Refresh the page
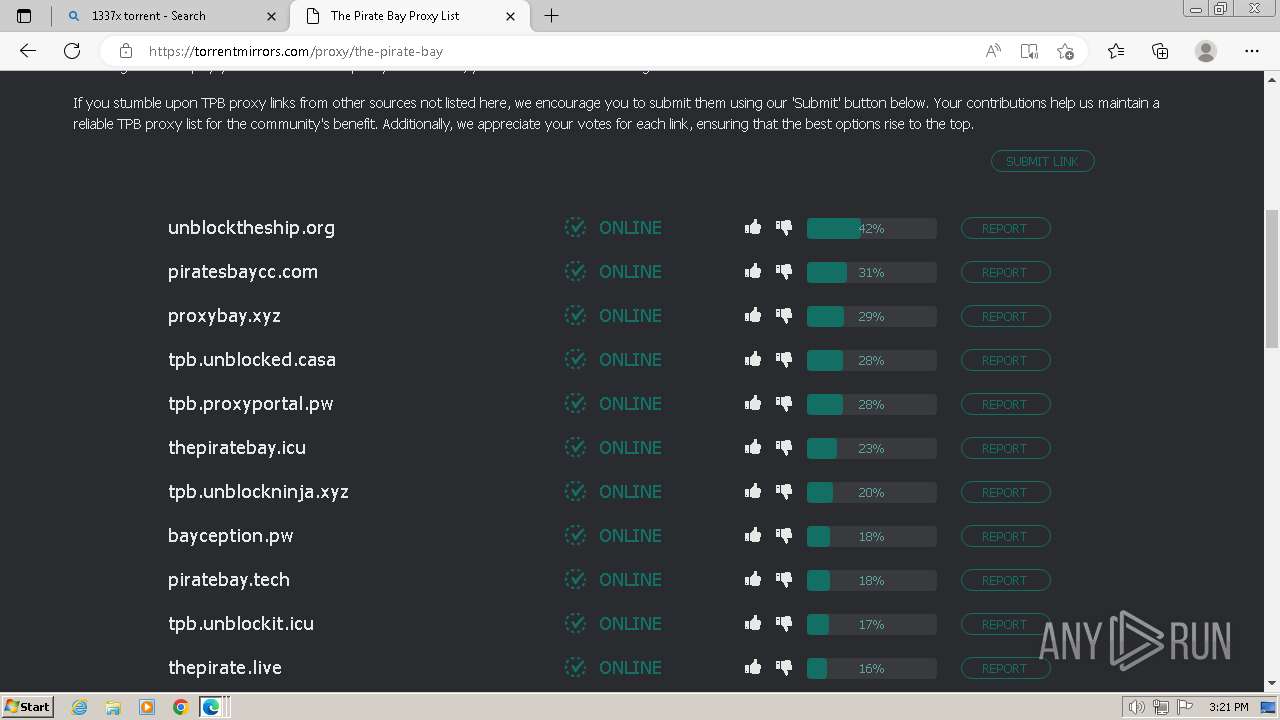Image resolution: width=1280 pixels, height=720 pixels. tap(72, 51)
